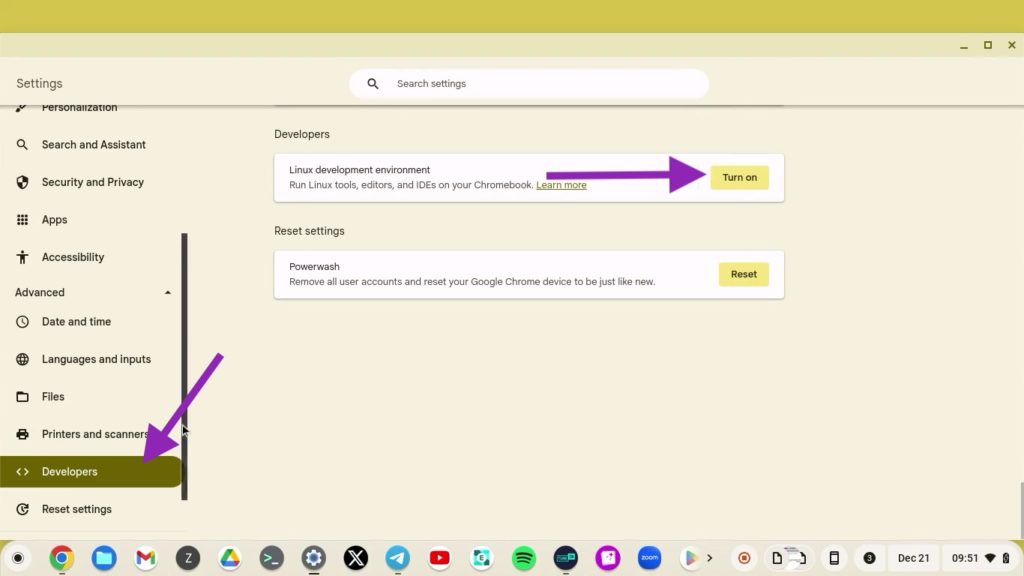This screenshot has height=576, width=1024.
Task: Open the launcher circle button on shelf
Action: 18,558
